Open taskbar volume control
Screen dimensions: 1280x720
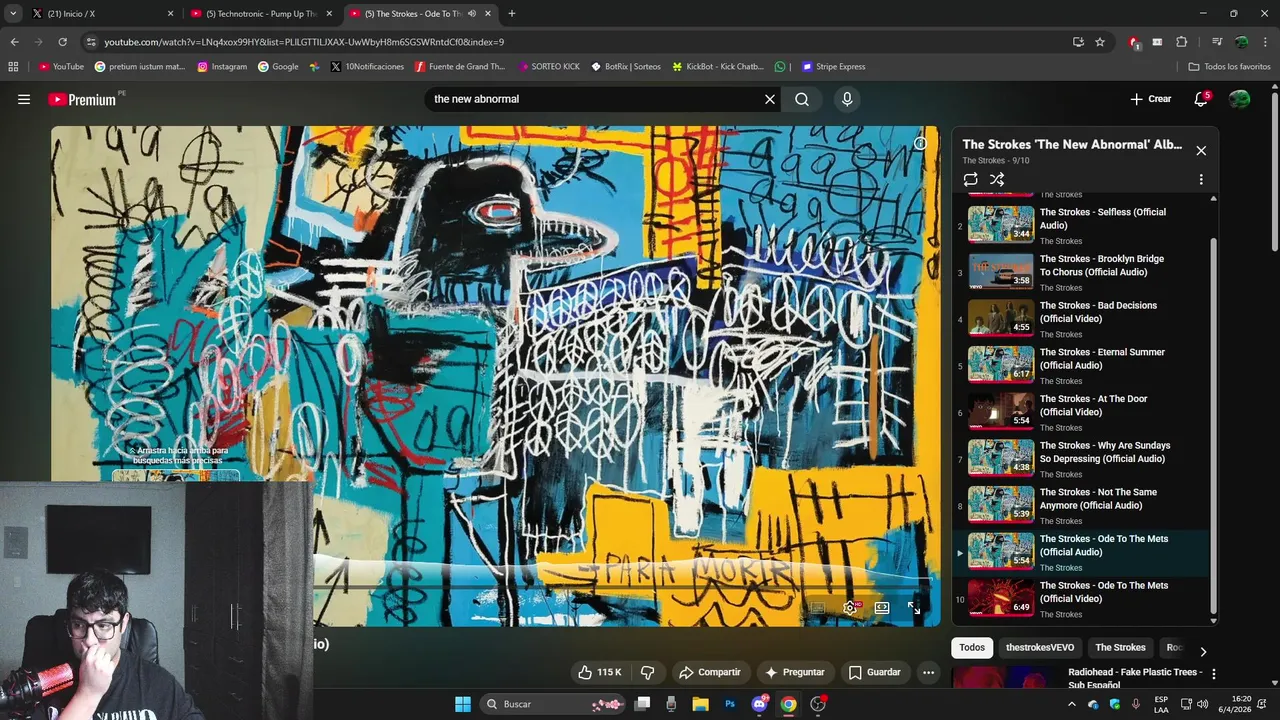click(1203, 704)
